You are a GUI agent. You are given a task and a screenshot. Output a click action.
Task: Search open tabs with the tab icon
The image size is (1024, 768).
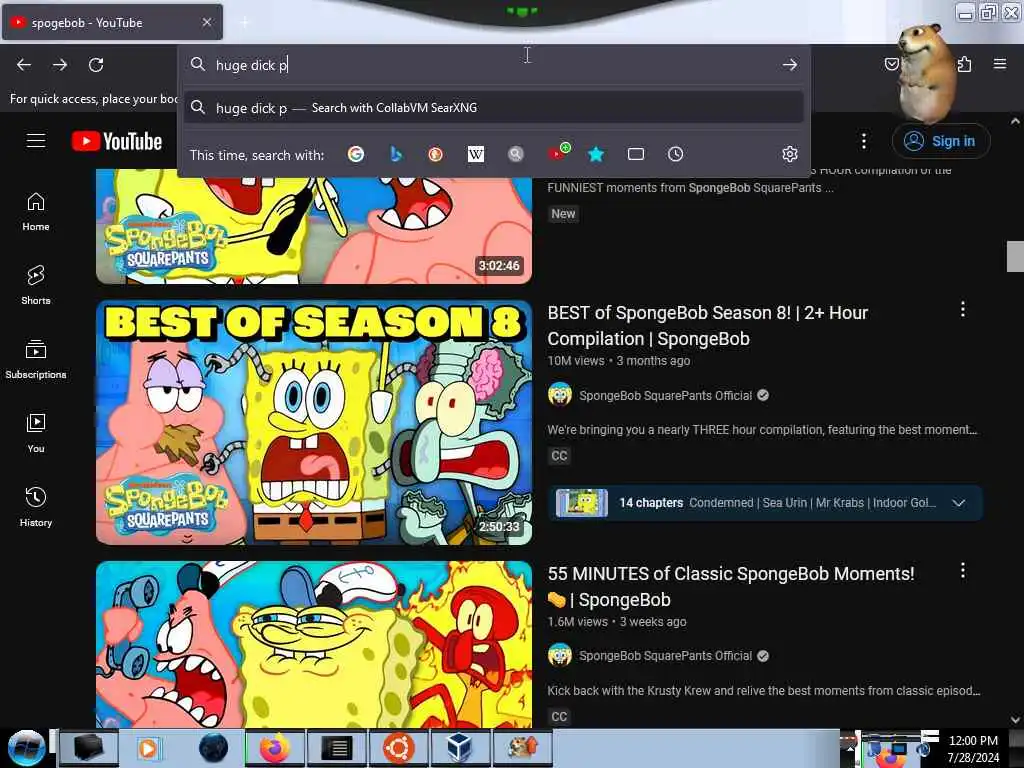[x=636, y=154]
